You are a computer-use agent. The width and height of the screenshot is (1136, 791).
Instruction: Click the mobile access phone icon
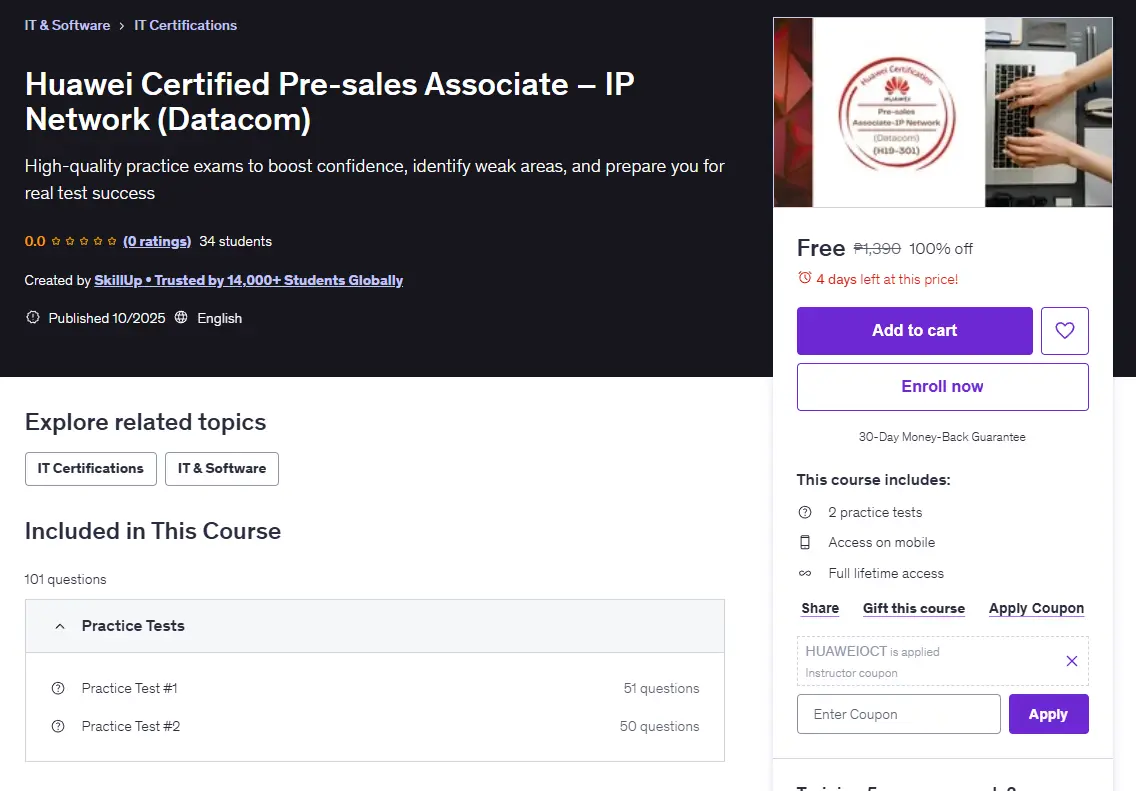[x=804, y=542]
